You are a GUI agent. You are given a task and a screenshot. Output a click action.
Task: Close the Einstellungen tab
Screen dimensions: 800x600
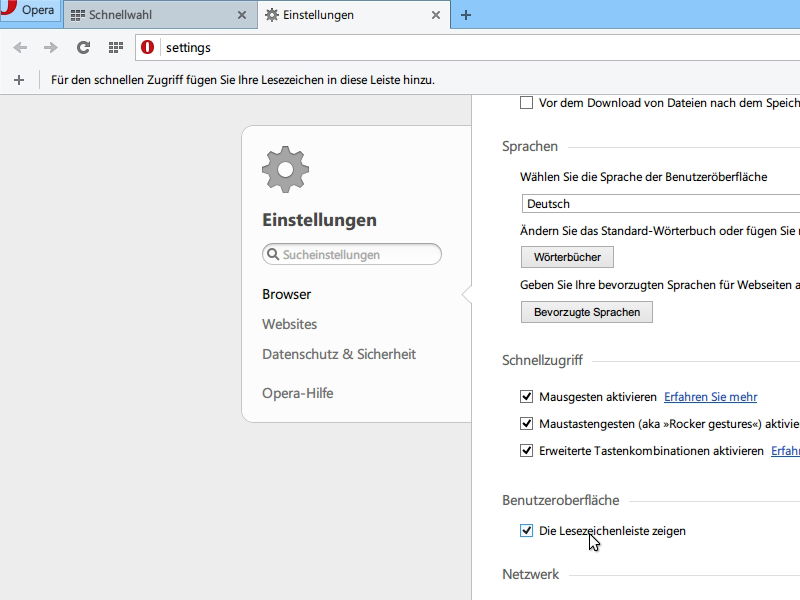tap(436, 15)
